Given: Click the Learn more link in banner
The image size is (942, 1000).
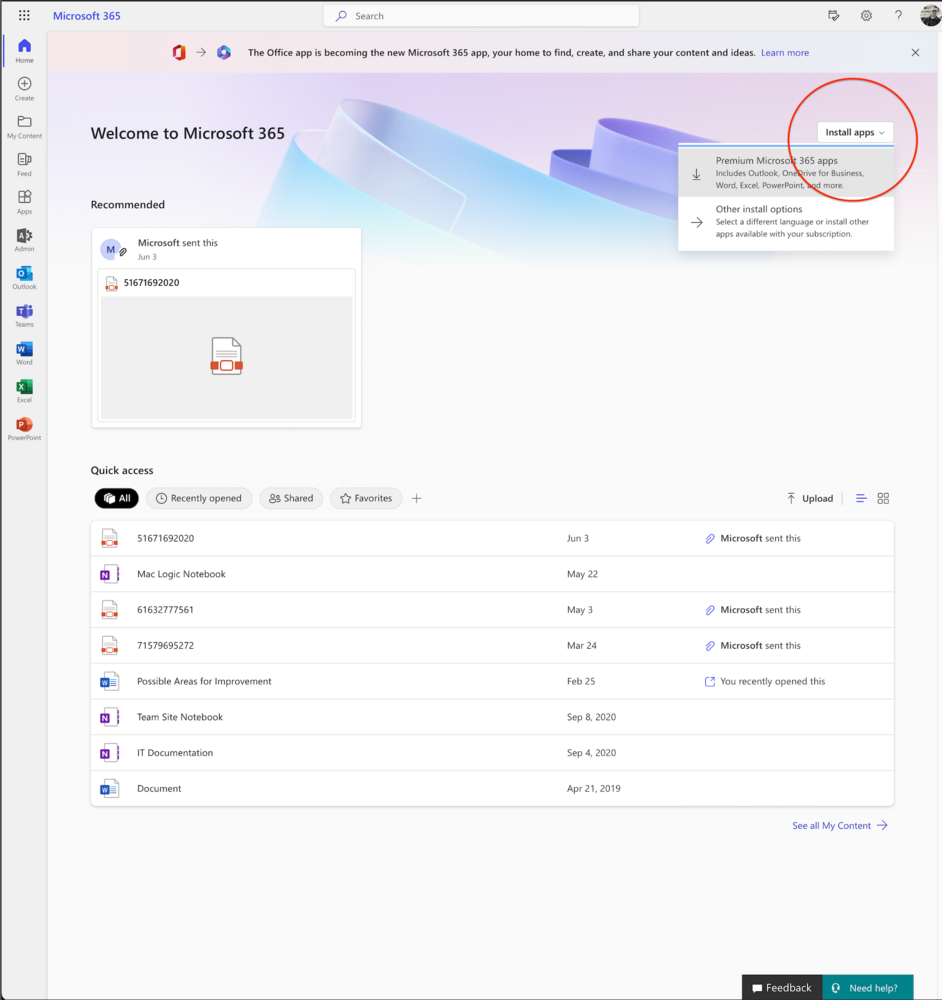Looking at the screenshot, I should click(785, 53).
